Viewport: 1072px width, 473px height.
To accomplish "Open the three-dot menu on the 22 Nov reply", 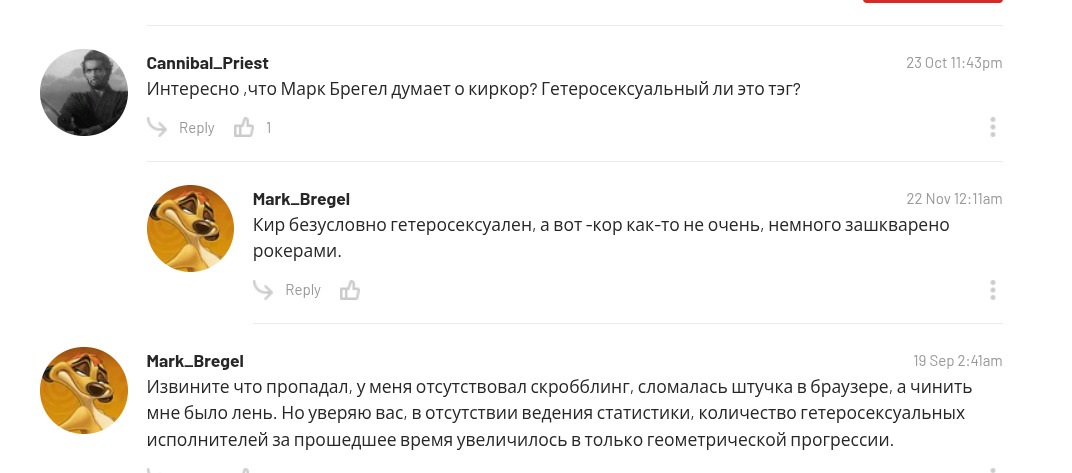I will click(x=992, y=290).
